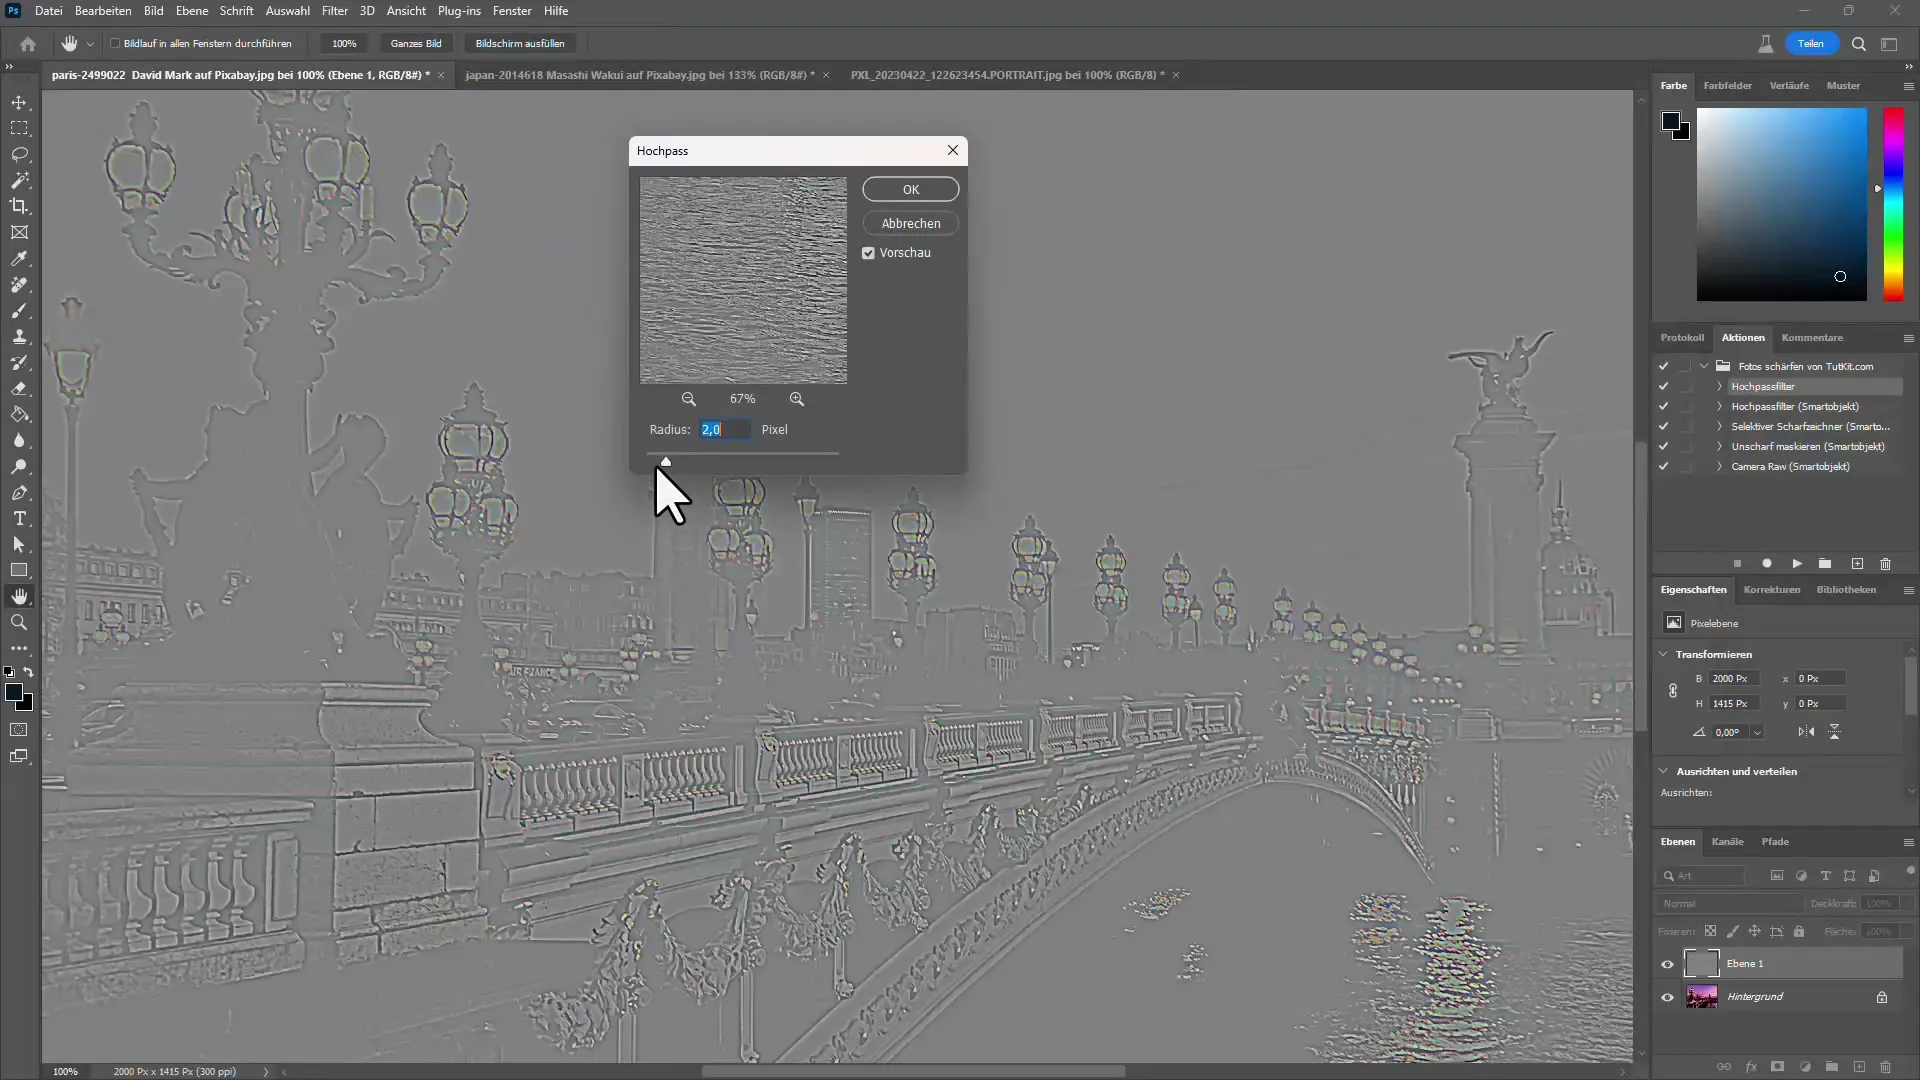Click the 100% zoom button
Screen dimensions: 1920x1080
[x=344, y=44]
